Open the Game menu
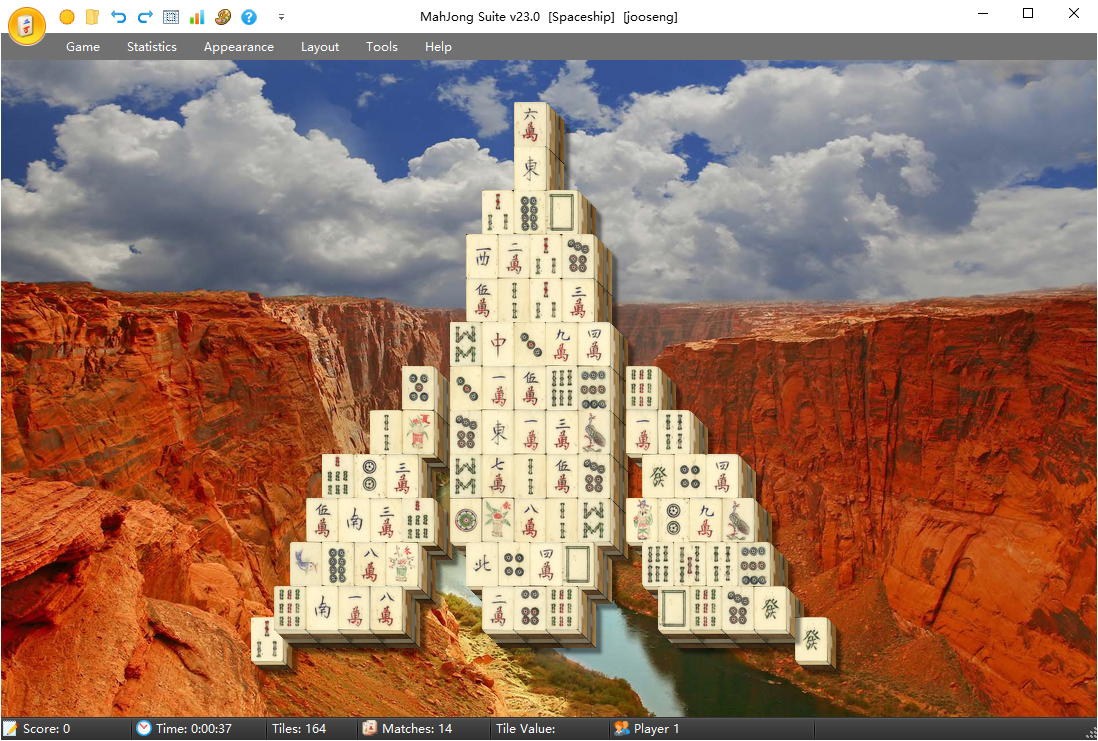Viewport: 1098px width, 741px height. [x=83, y=46]
